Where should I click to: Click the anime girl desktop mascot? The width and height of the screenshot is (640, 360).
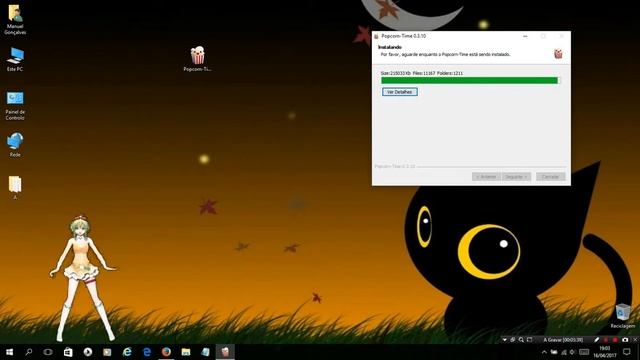pyautogui.click(x=83, y=278)
